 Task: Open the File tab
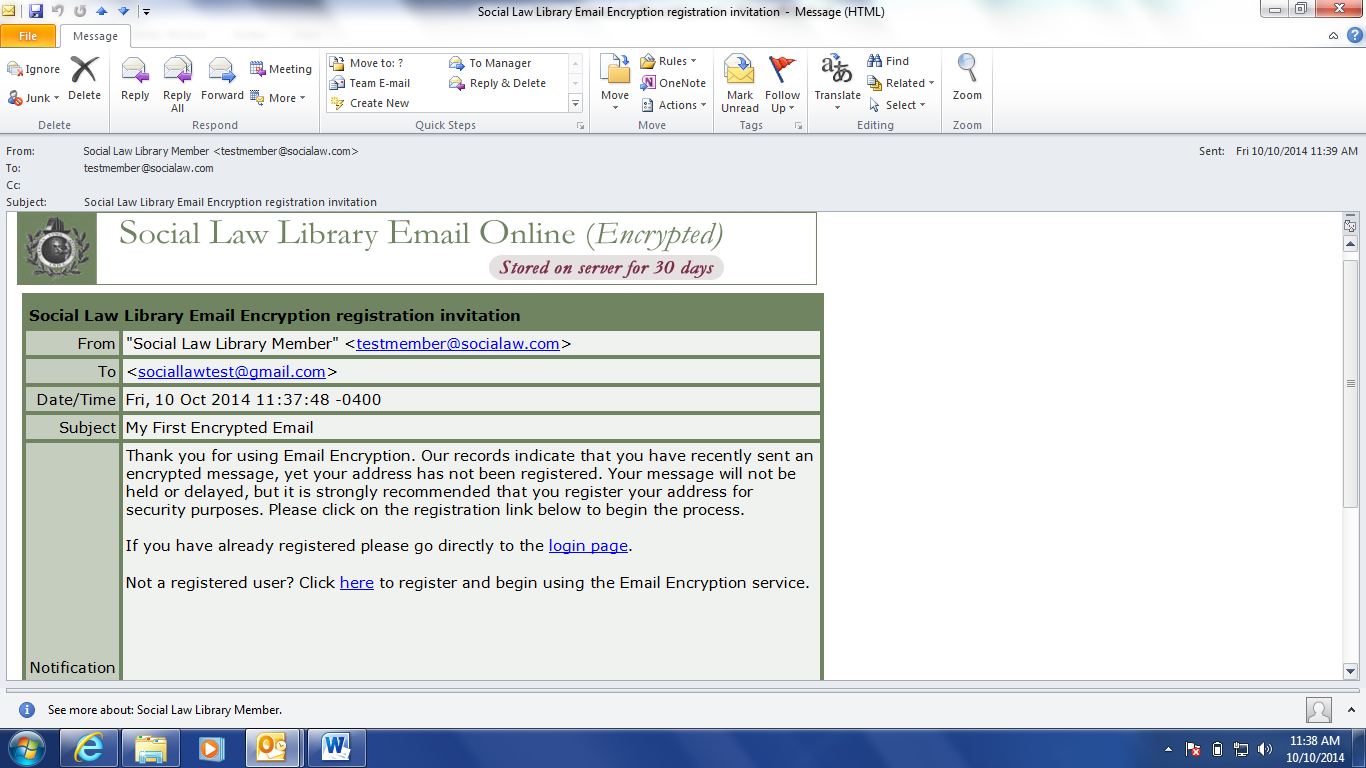(x=28, y=36)
